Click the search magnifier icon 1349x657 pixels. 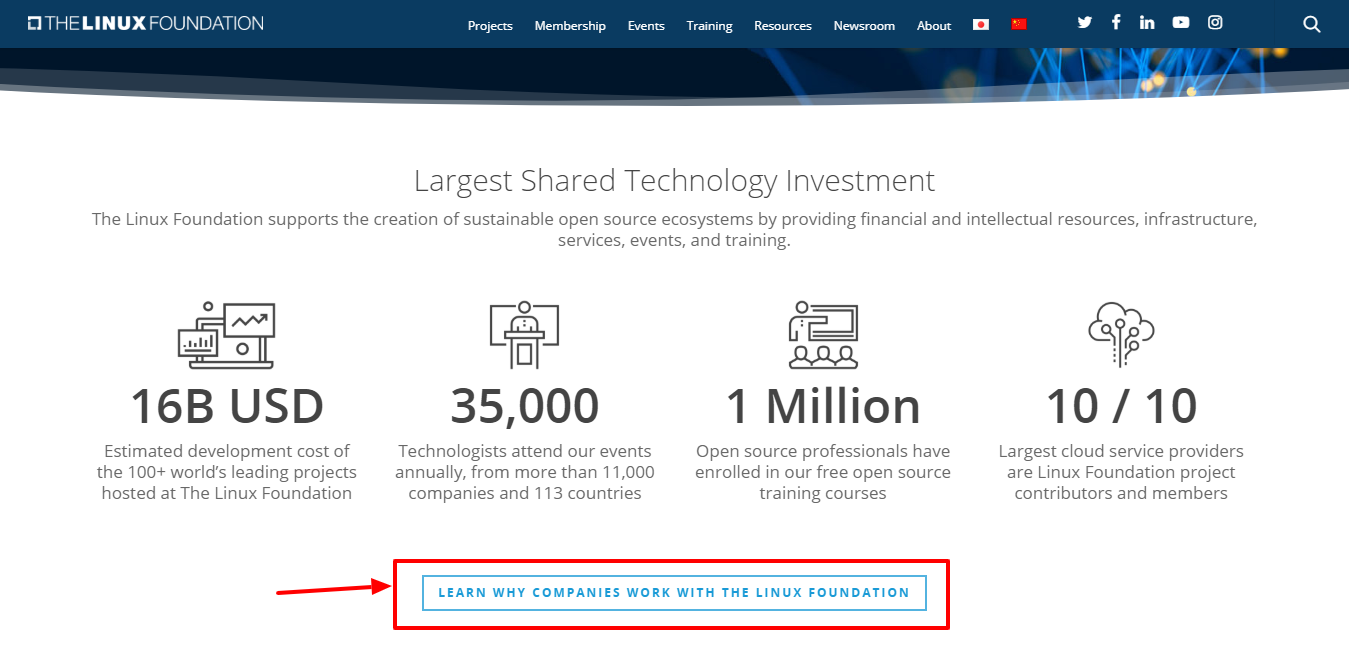click(1312, 25)
